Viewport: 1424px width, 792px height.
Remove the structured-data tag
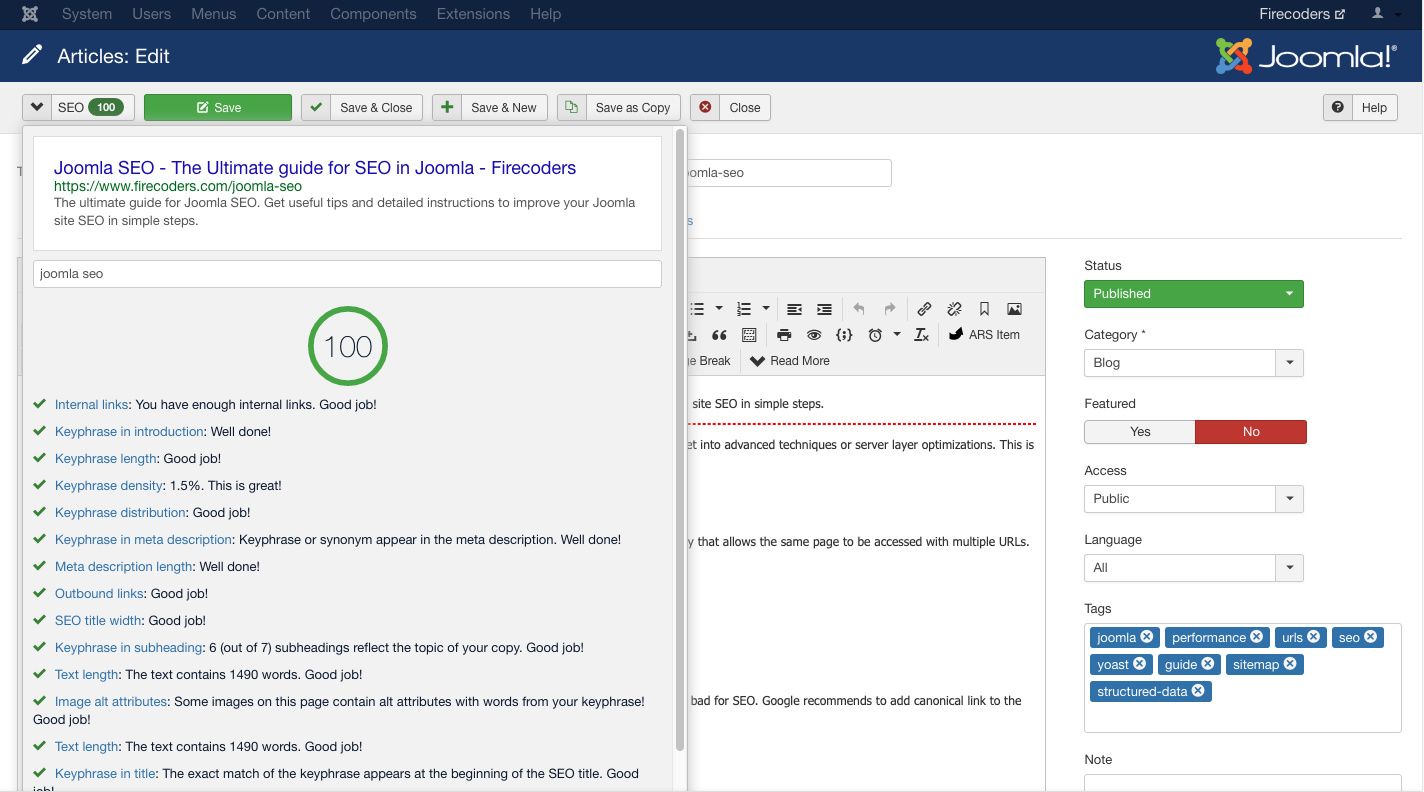[1198, 691]
